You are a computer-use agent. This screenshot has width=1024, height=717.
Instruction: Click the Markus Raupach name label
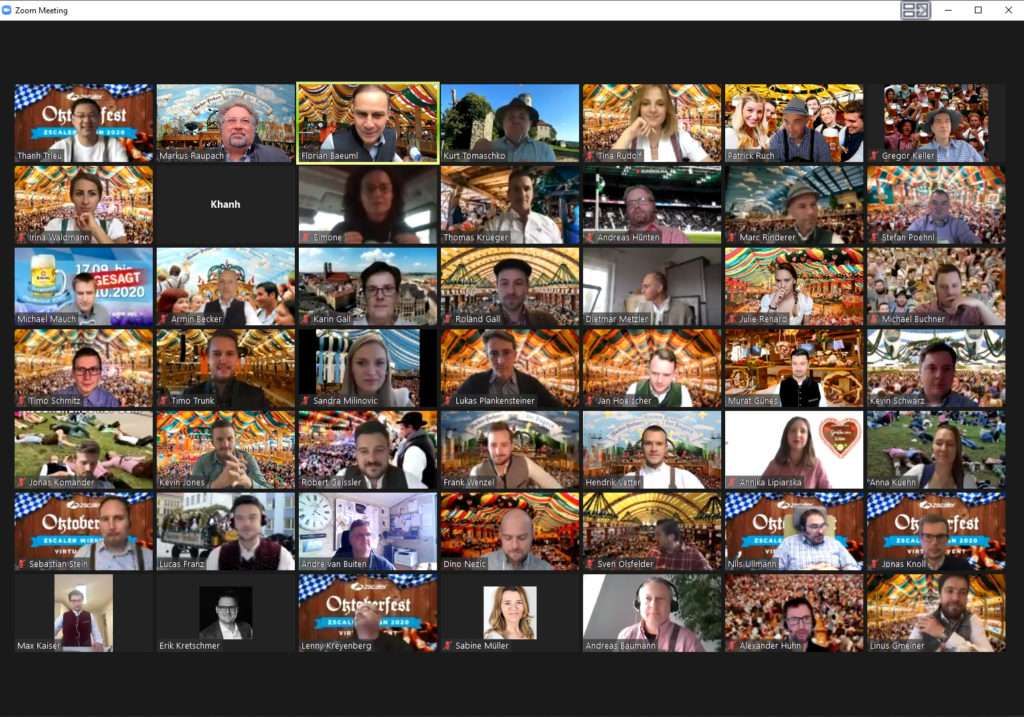[x=193, y=156]
